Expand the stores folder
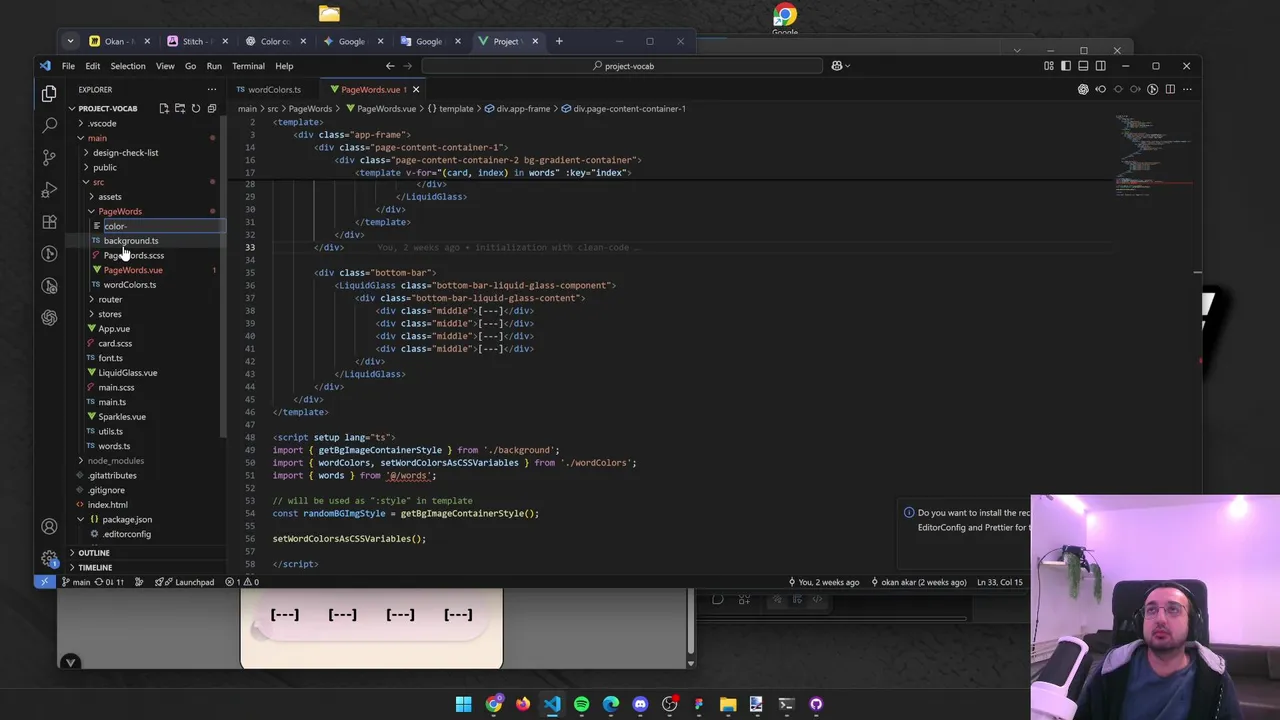The height and width of the screenshot is (720, 1280). [110, 314]
